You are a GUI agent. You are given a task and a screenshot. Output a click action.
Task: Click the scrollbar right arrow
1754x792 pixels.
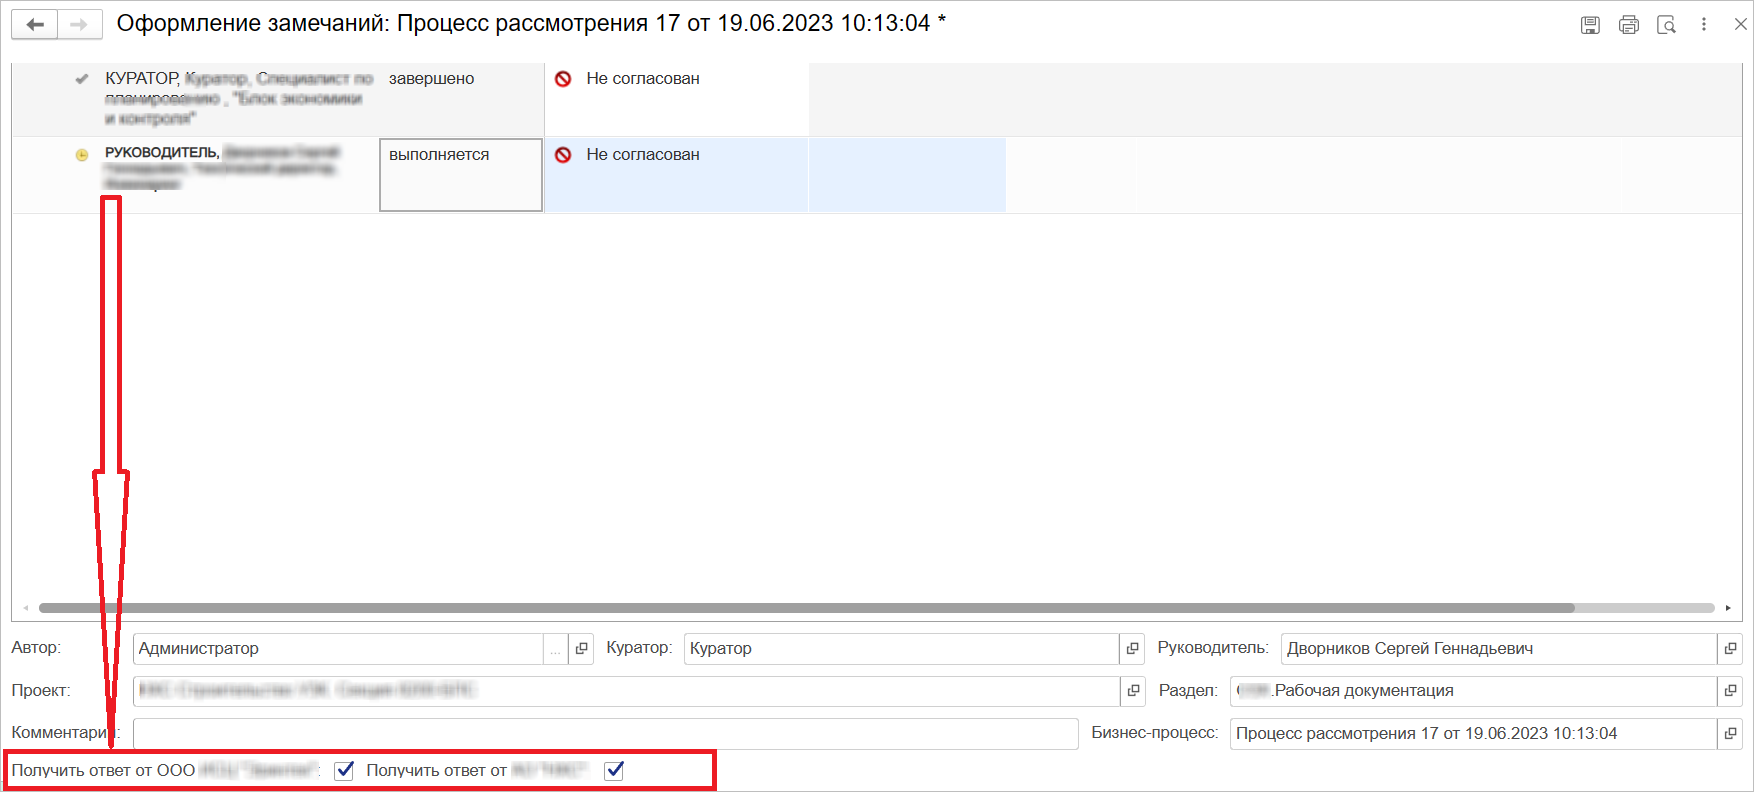pyautogui.click(x=1728, y=608)
